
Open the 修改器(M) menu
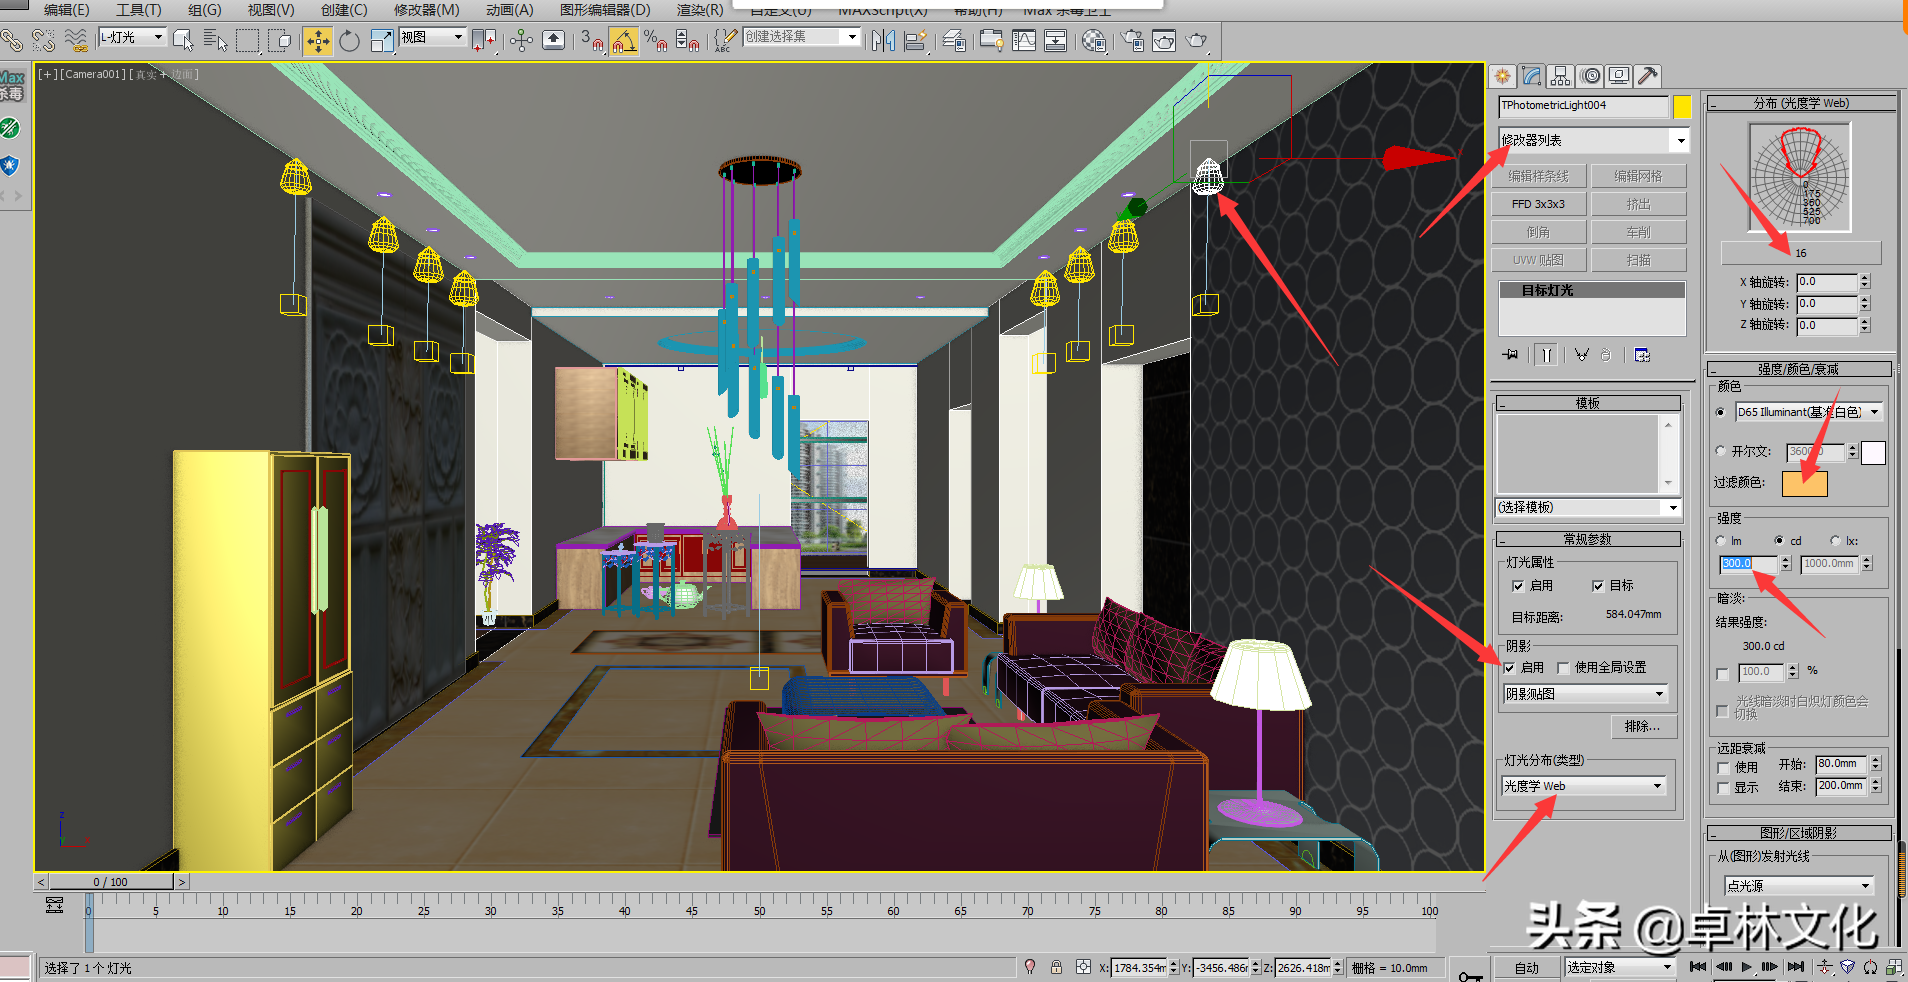coord(426,9)
